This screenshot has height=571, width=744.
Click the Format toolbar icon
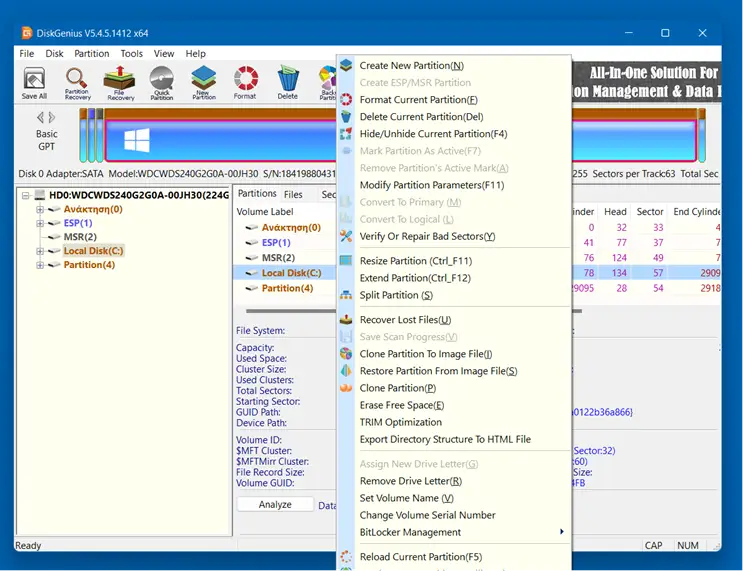pos(245,83)
